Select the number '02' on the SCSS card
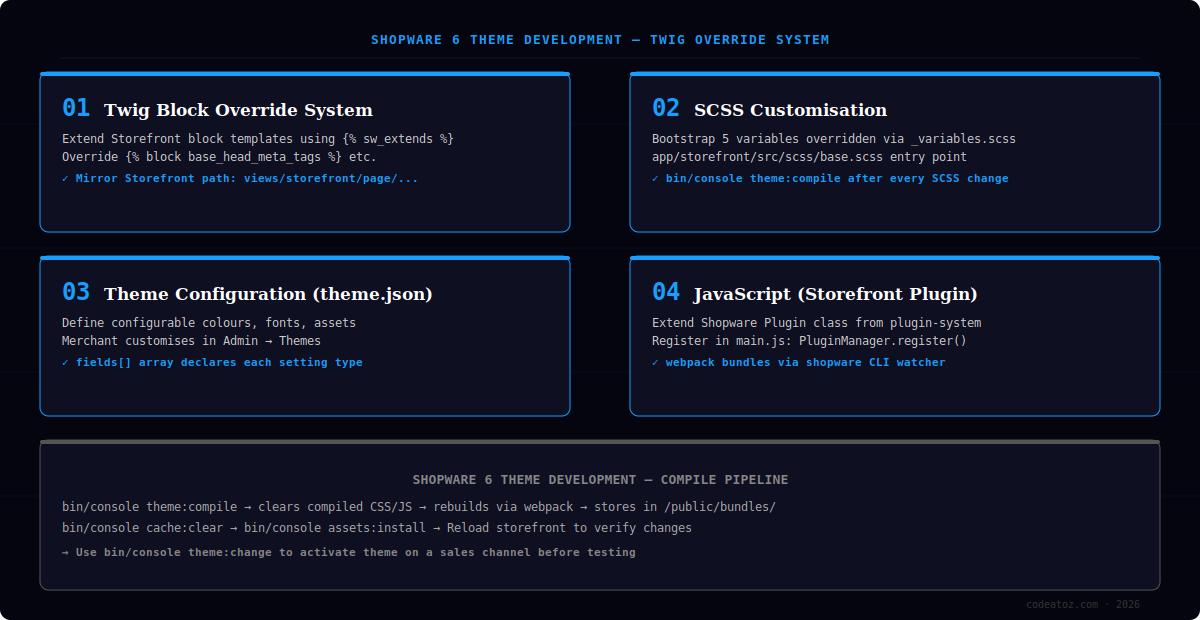Screen dimensions: 1200x620 pyautogui.click(x=666, y=108)
